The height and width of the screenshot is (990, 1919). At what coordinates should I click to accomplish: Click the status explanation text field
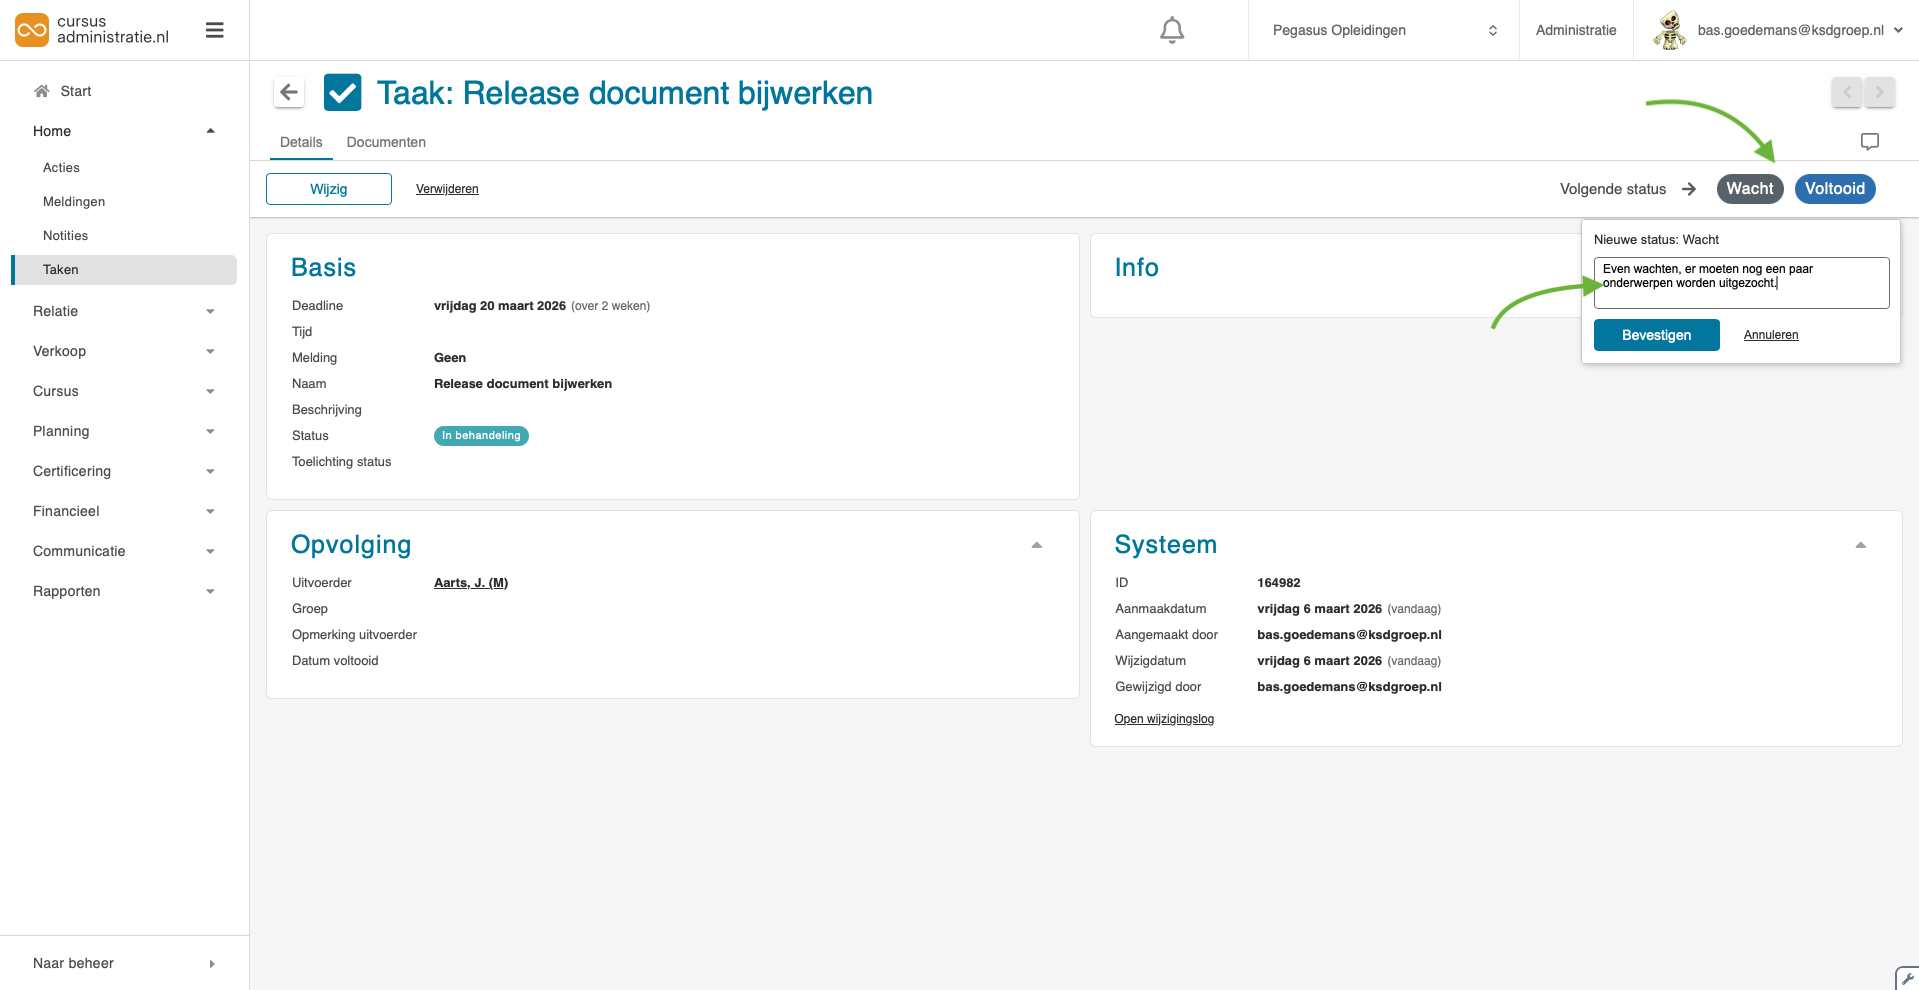click(1740, 283)
